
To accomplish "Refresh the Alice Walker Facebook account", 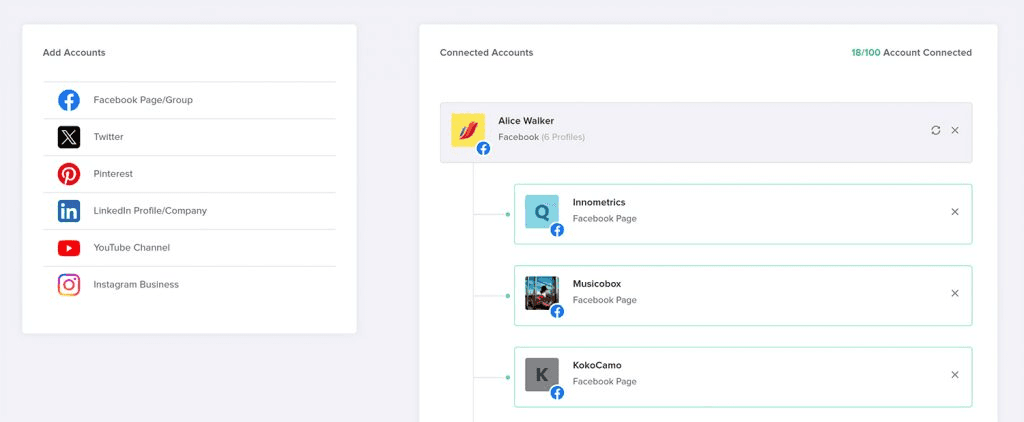I will coord(936,130).
